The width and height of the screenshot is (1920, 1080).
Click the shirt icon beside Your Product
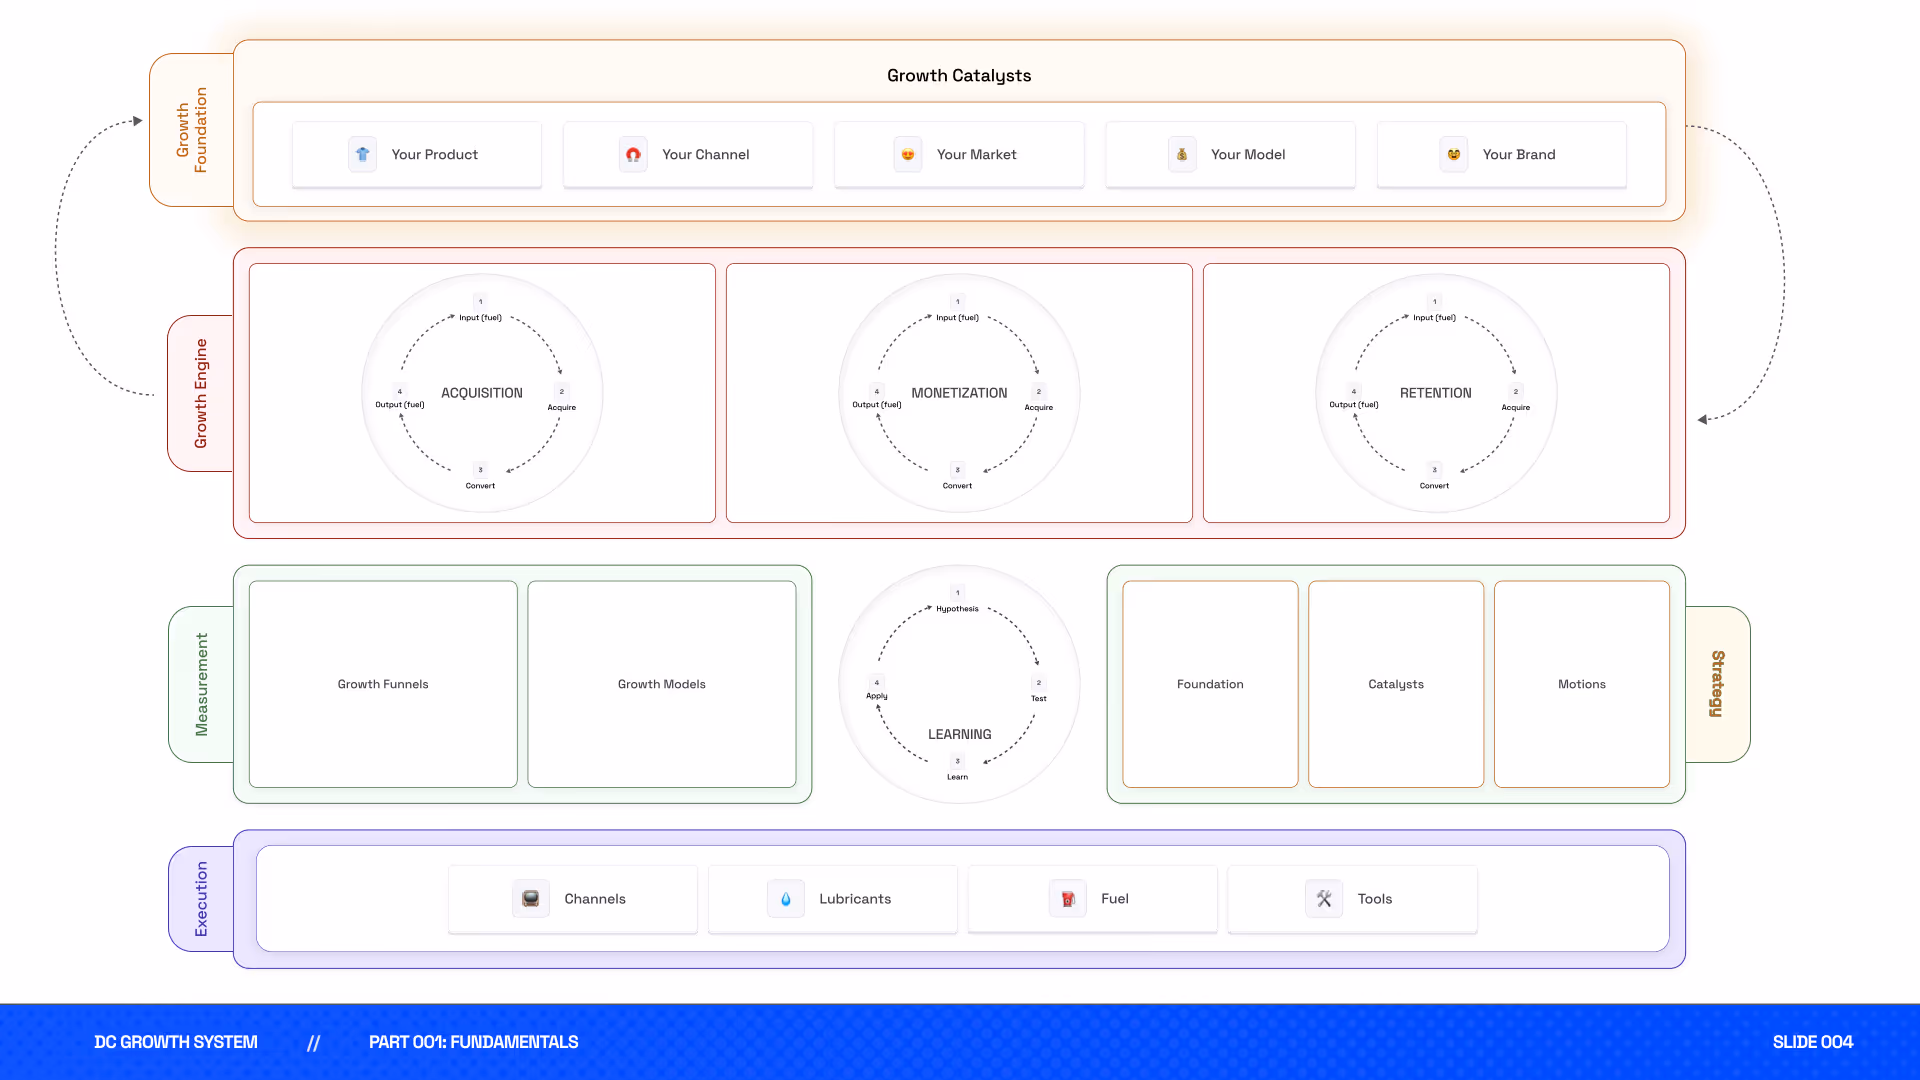(x=362, y=154)
